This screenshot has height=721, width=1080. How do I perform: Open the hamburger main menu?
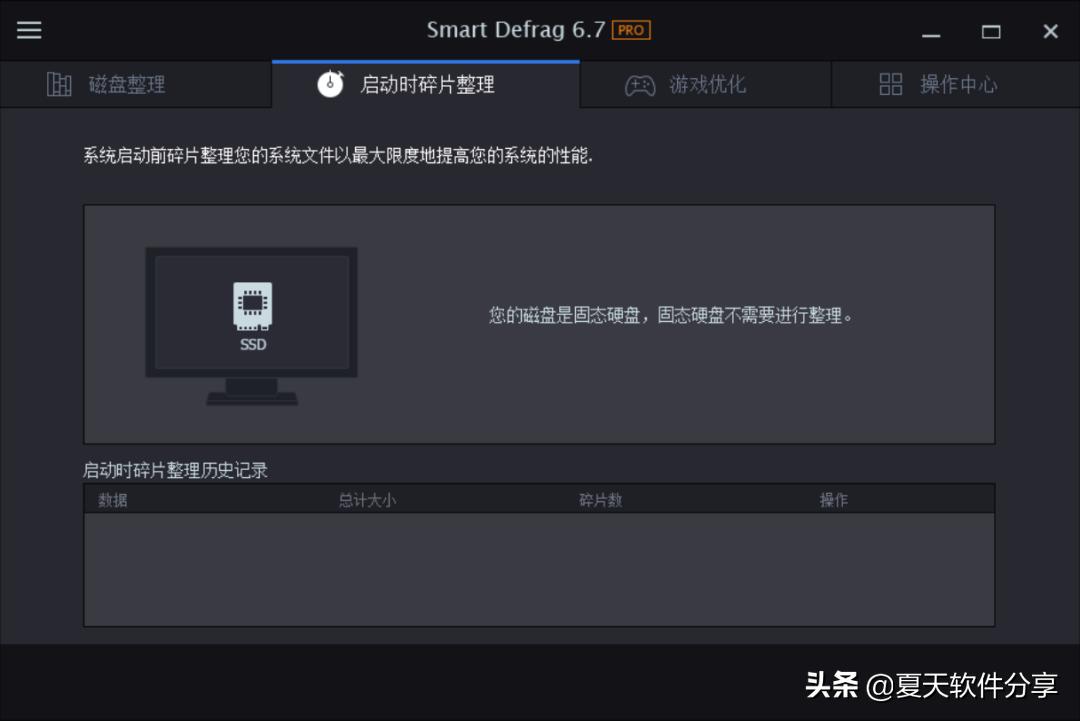tap(28, 29)
